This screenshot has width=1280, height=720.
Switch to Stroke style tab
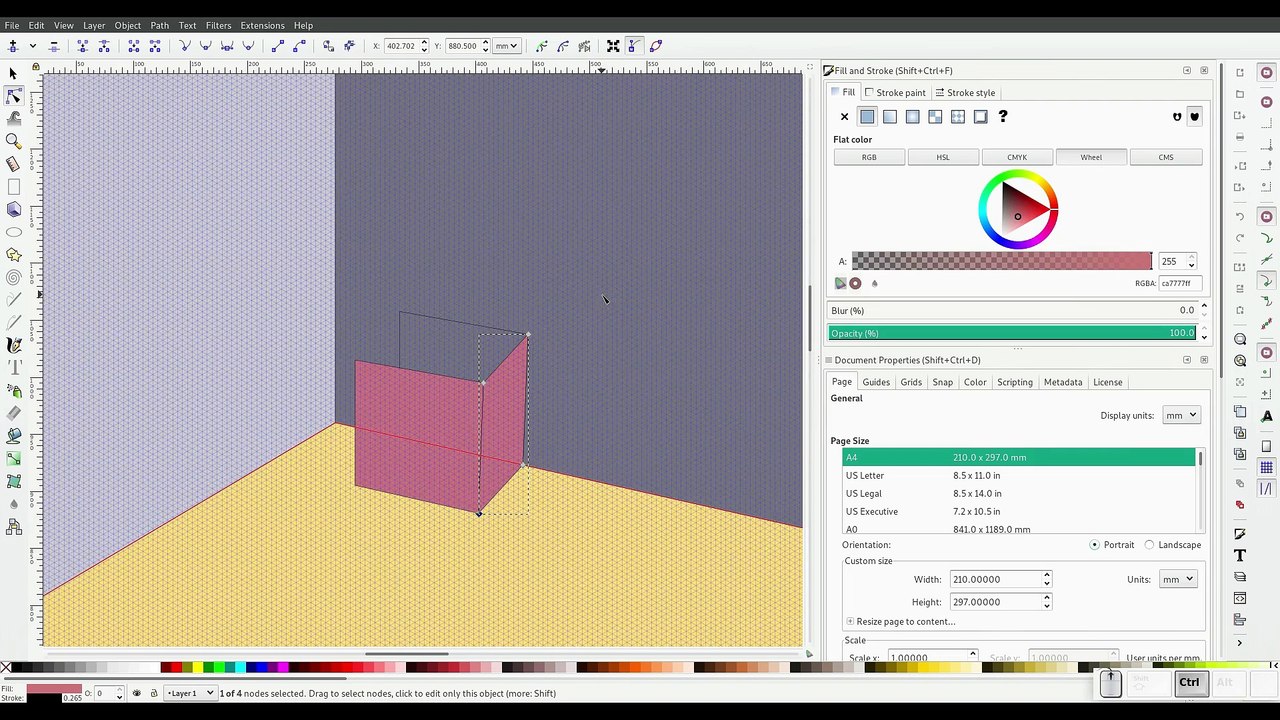coord(965,93)
